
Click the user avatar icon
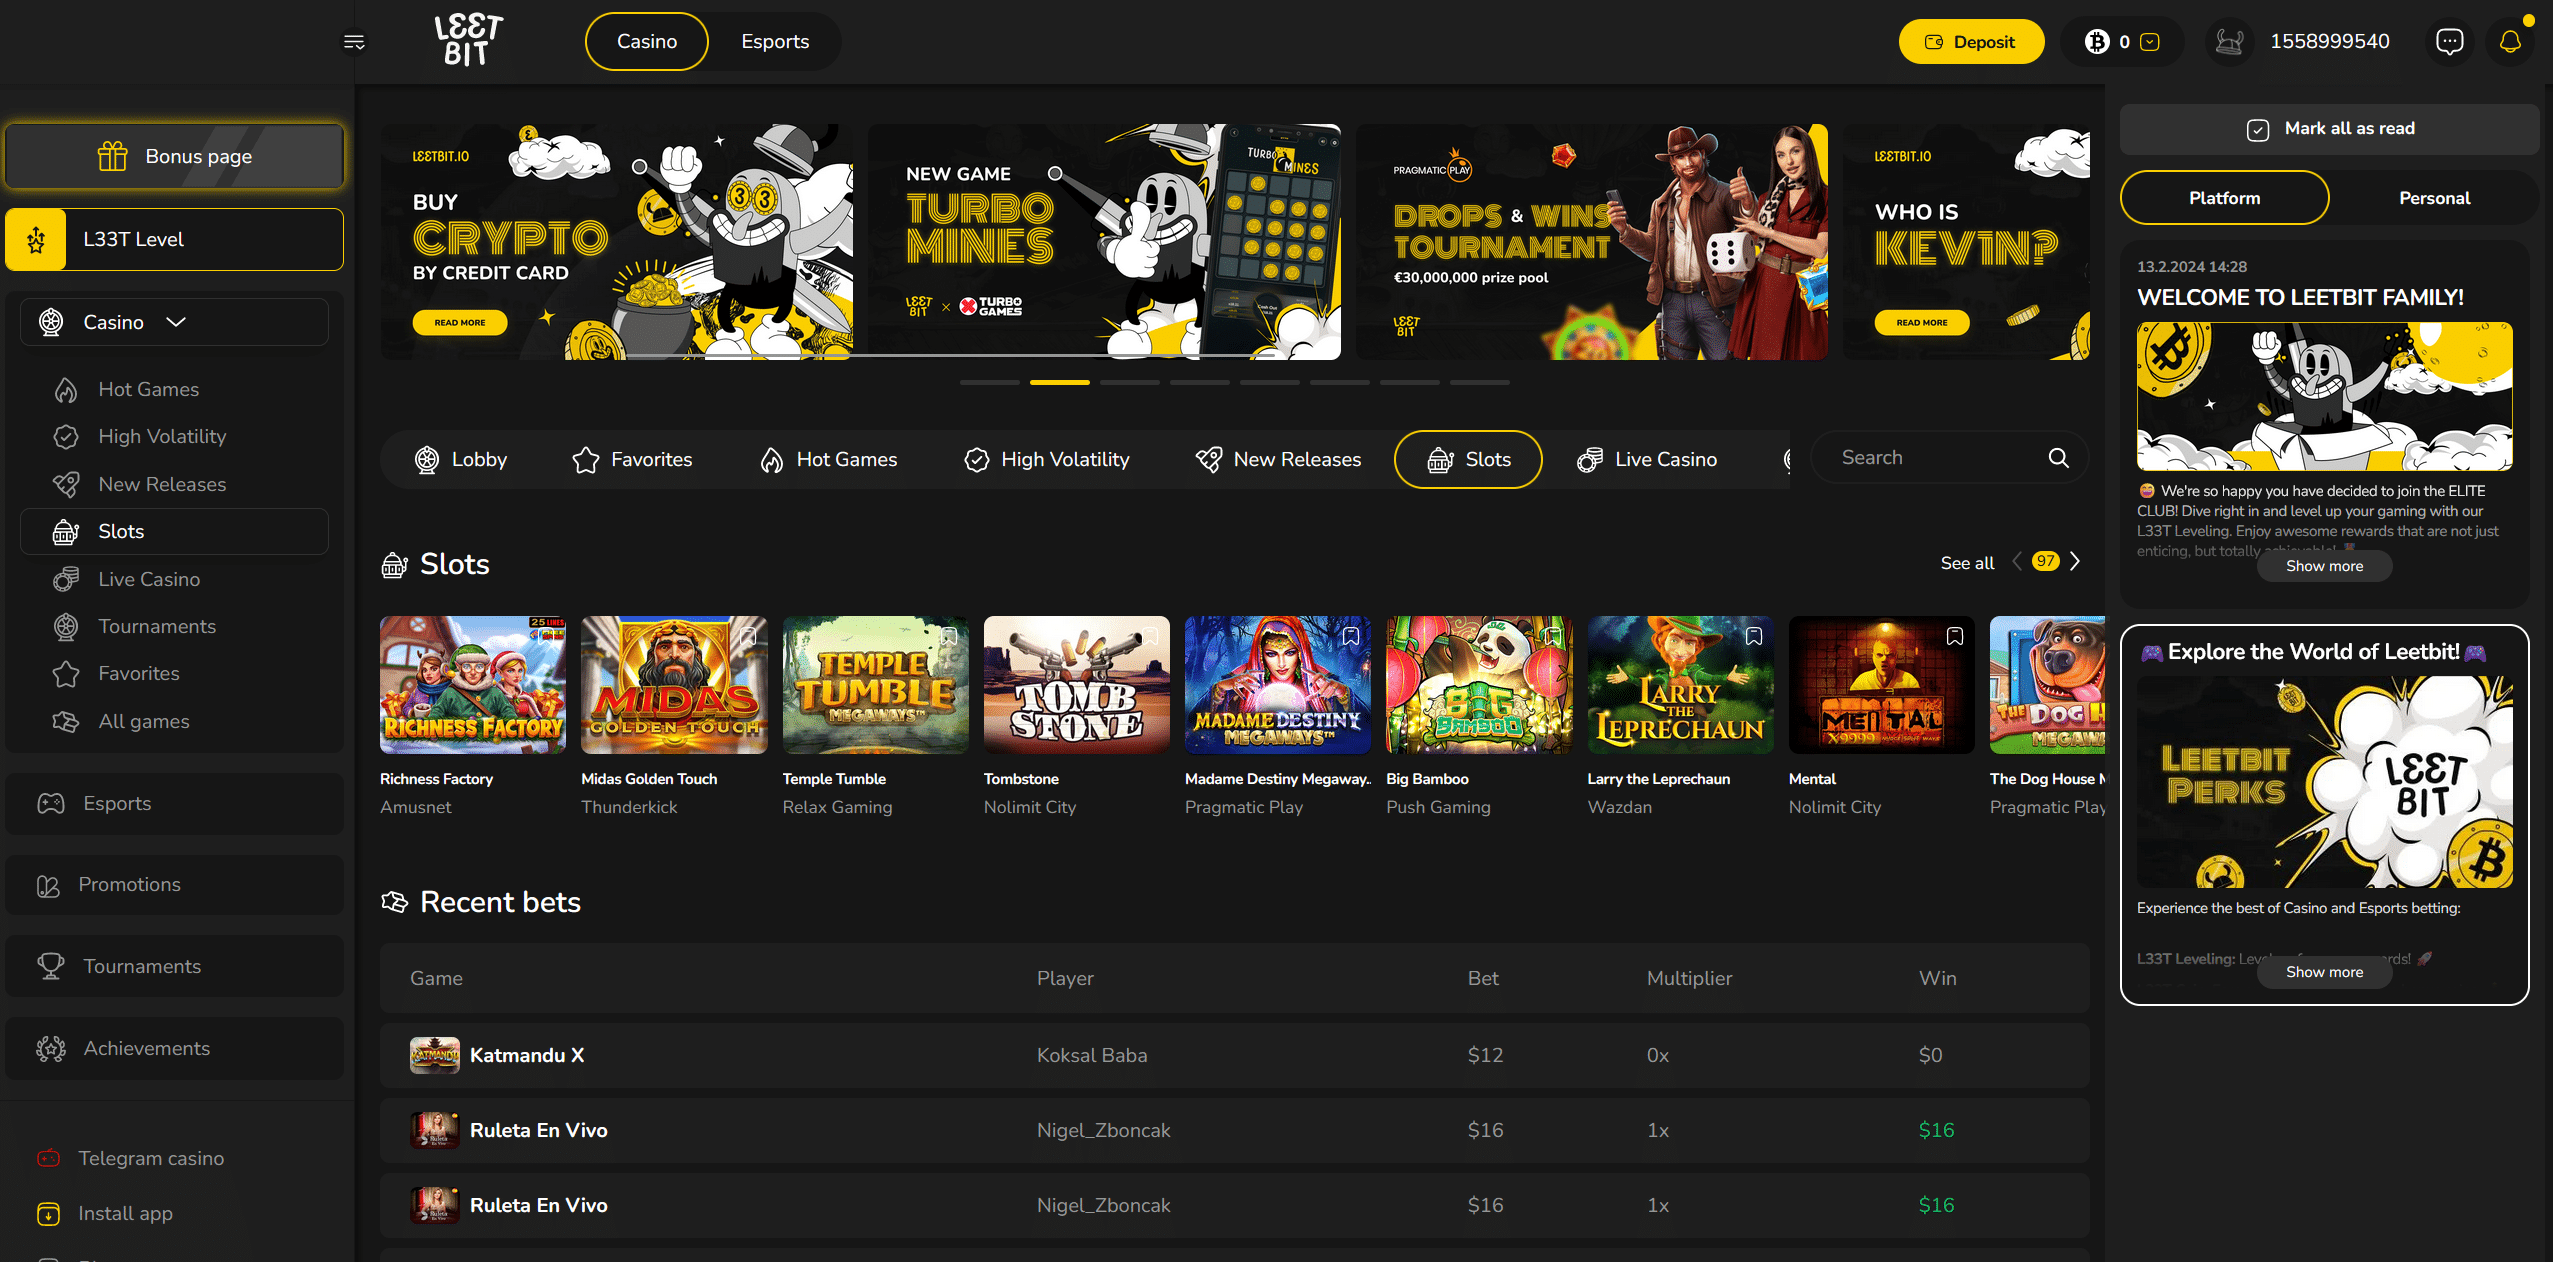(2229, 42)
